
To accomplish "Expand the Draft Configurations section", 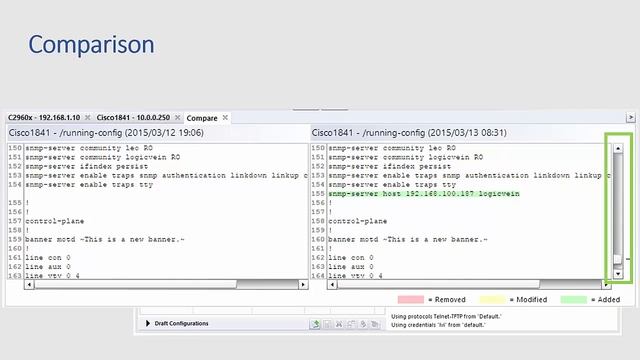I will coord(148,323).
